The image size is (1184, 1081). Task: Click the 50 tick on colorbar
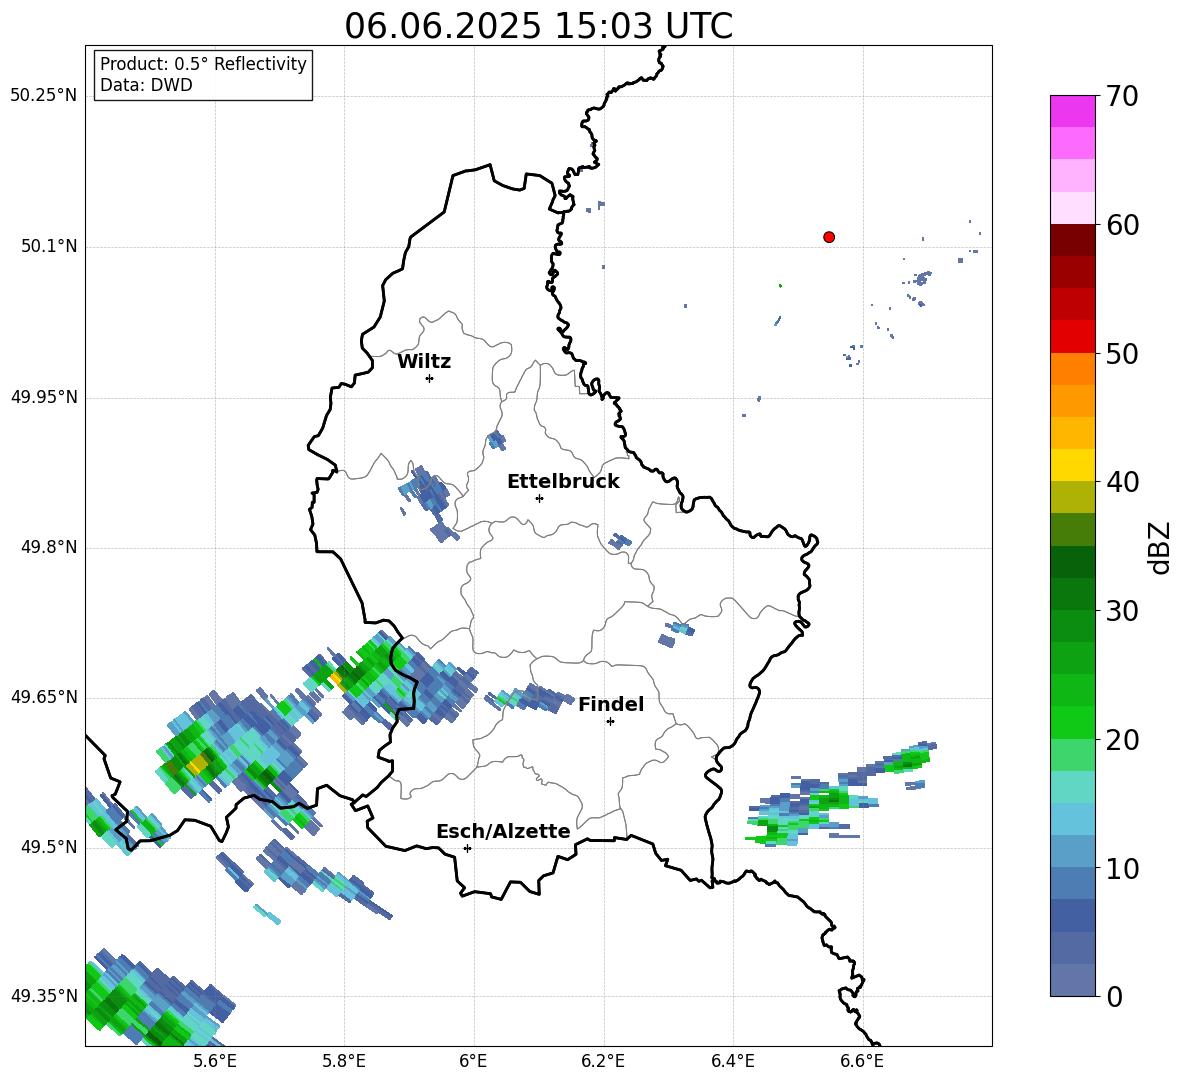1122,353
